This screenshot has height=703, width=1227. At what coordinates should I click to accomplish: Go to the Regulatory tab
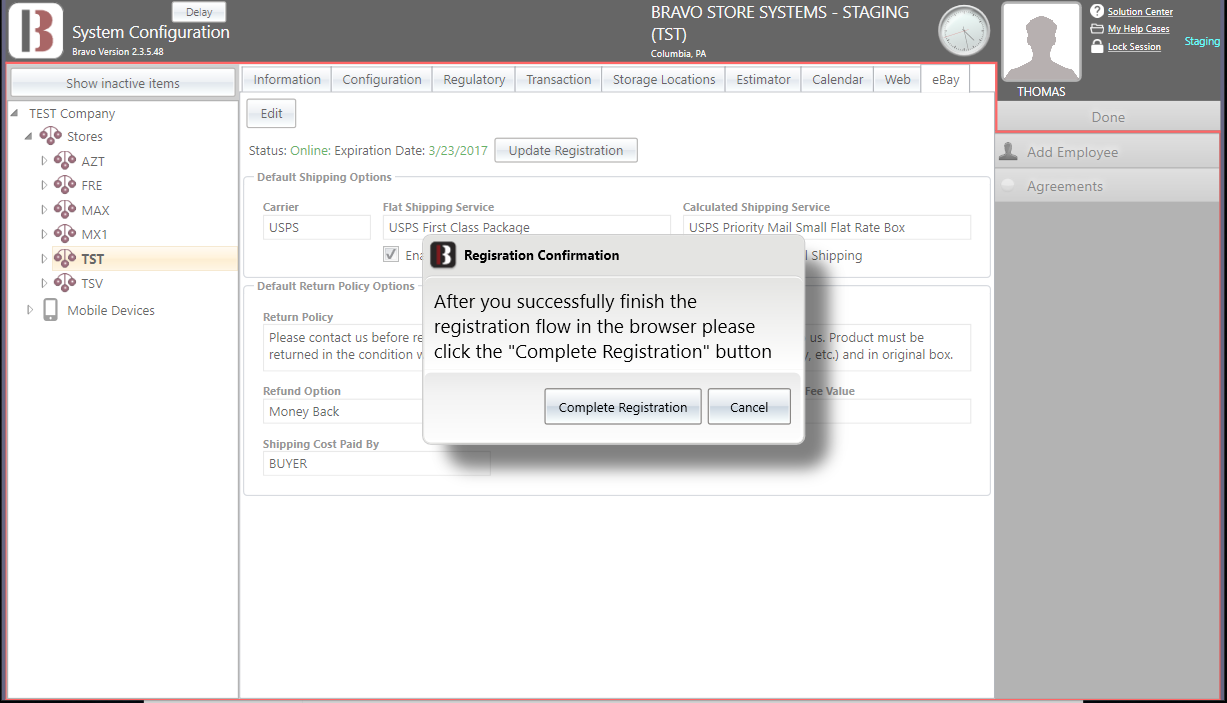[474, 79]
